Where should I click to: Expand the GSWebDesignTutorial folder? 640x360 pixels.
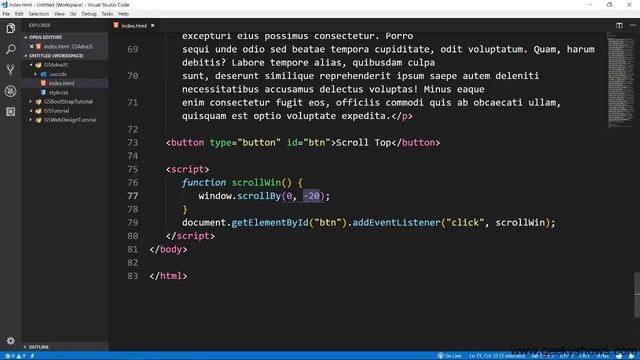31,120
